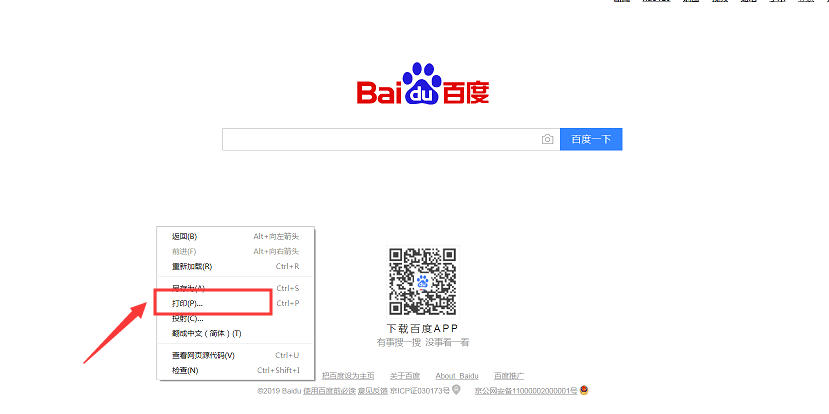Open the About Baidu link
Screen dimensions: 829x414
[458, 376]
